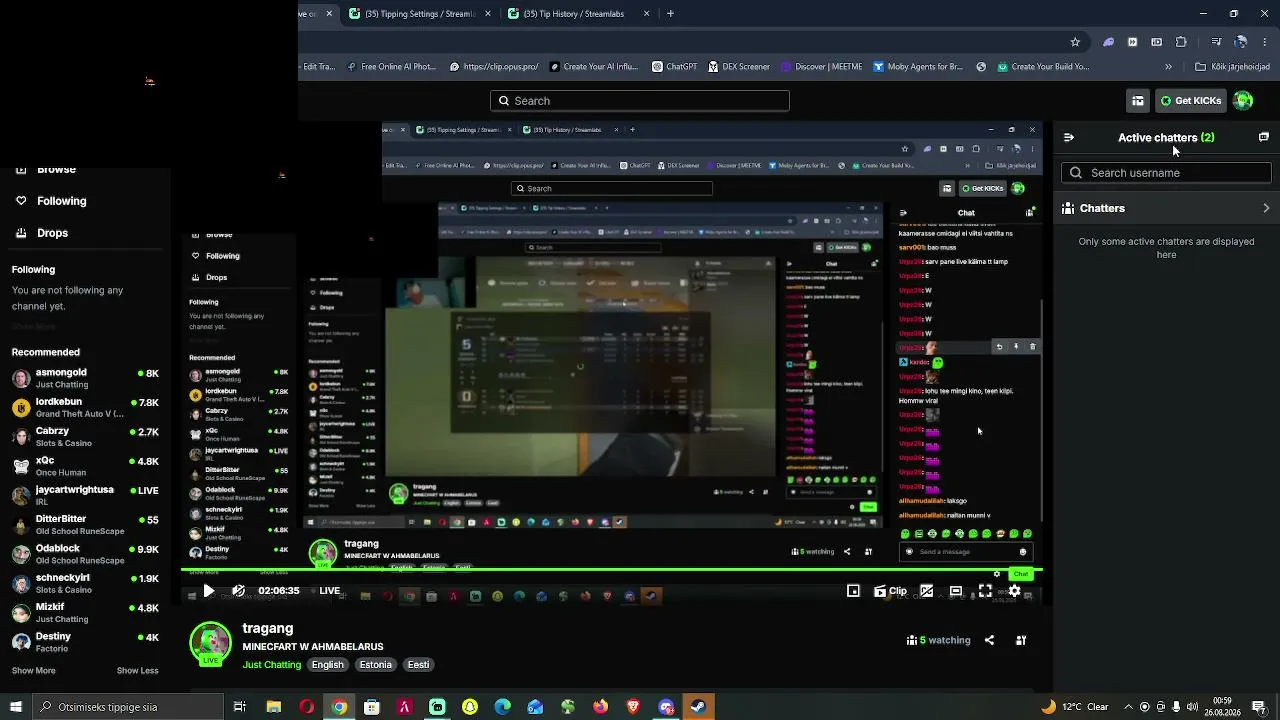Viewport: 1280px width, 720px height.
Task: Click the Kick search field
Action: (640, 101)
